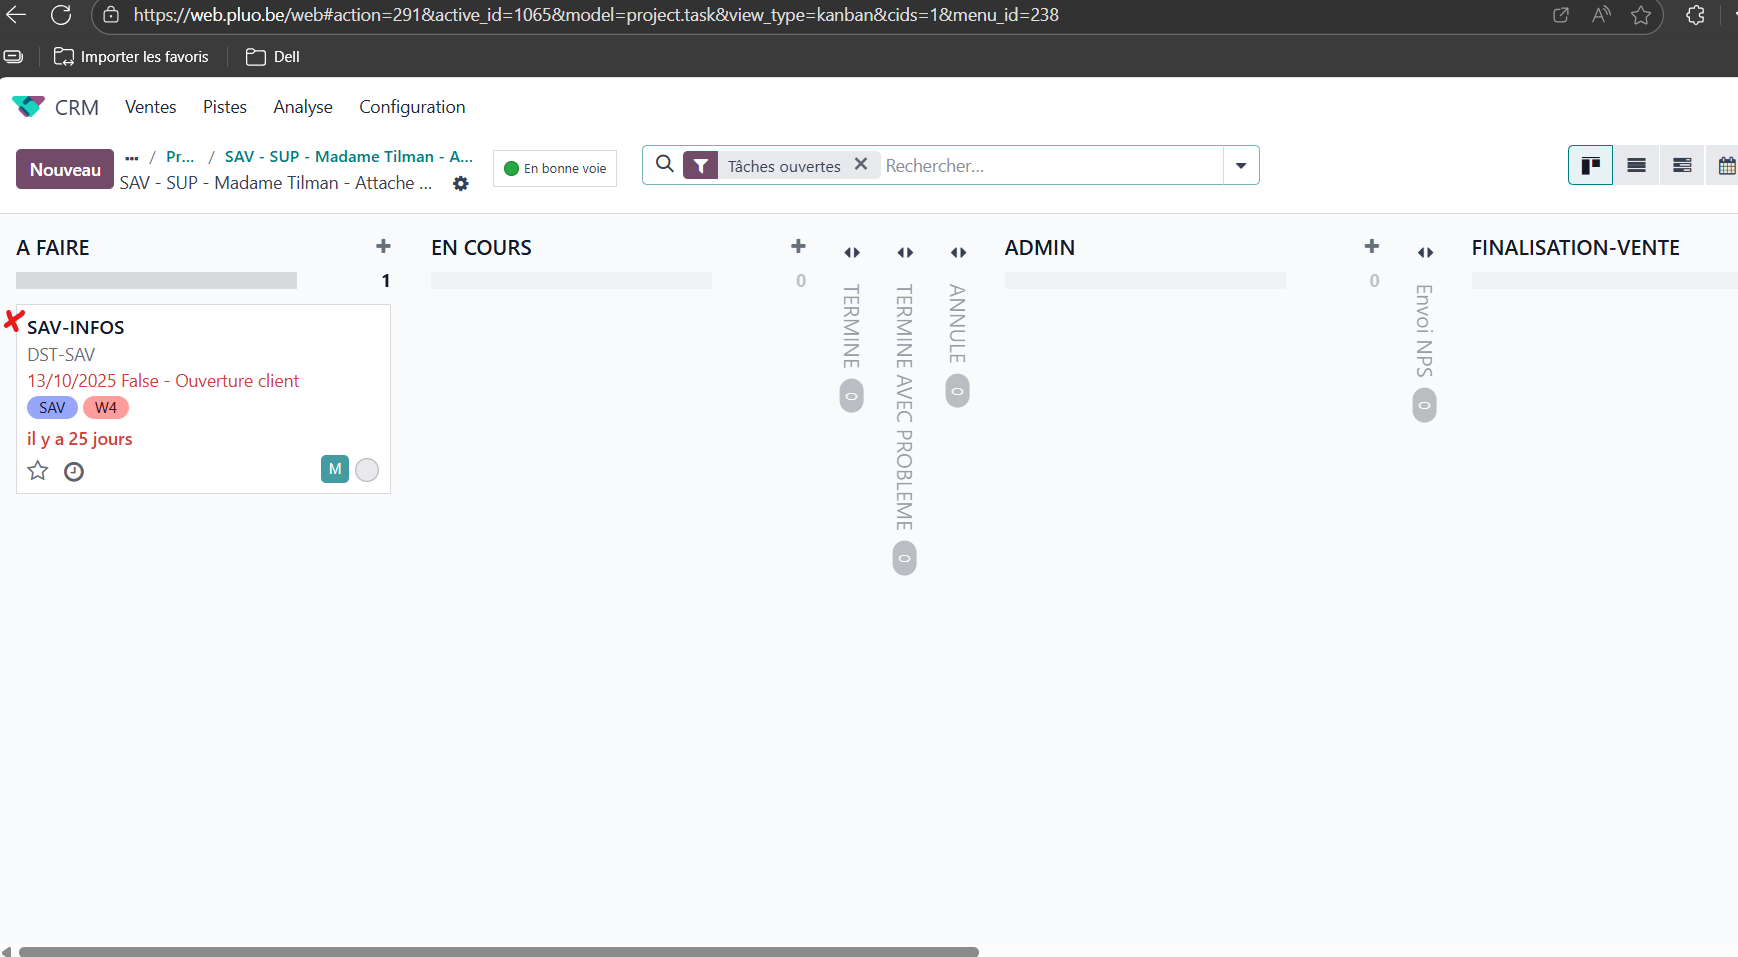Screen dimensions: 1738x957
Task: Click the Rechercher search input field
Action: (x=1050, y=166)
